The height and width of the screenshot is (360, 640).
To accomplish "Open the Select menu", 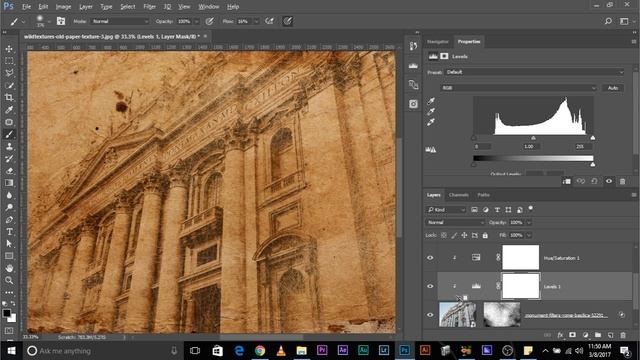I will click(x=128, y=7).
